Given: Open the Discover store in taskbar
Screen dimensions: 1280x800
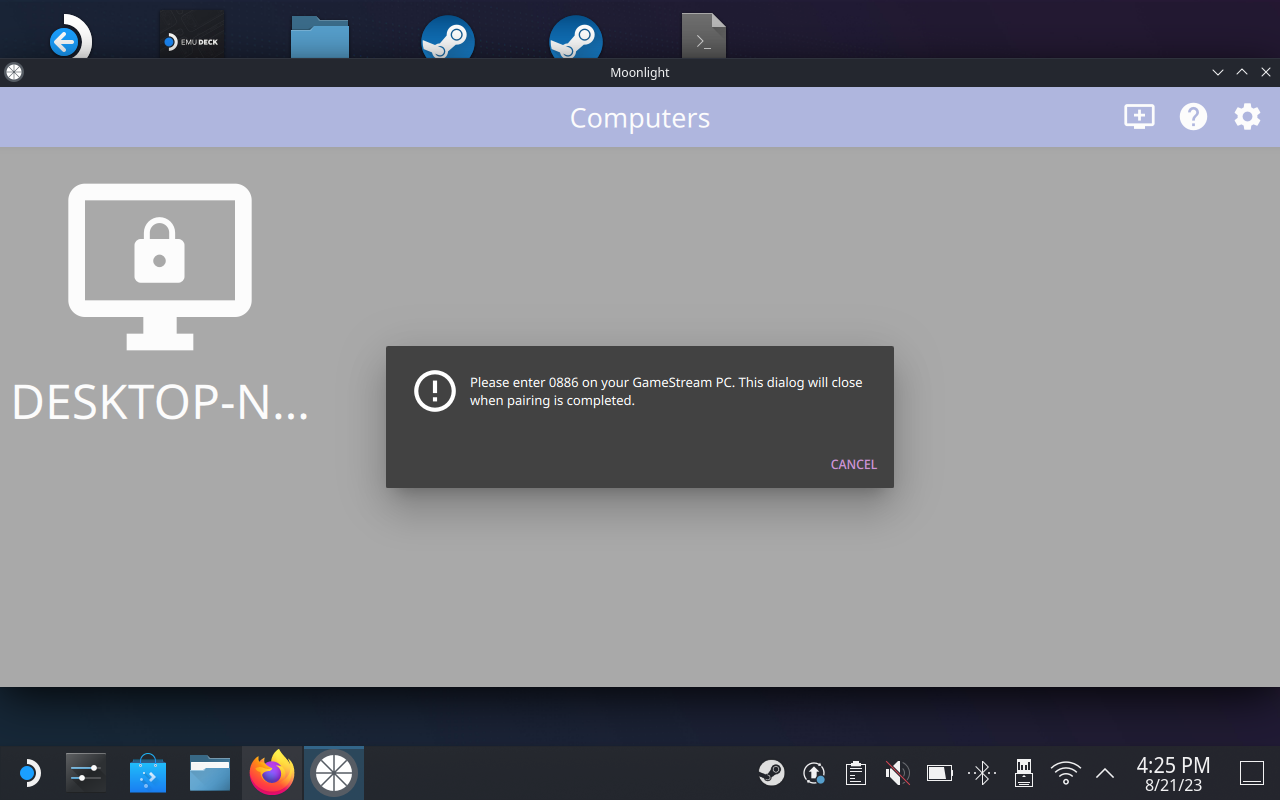Looking at the screenshot, I should (x=148, y=773).
